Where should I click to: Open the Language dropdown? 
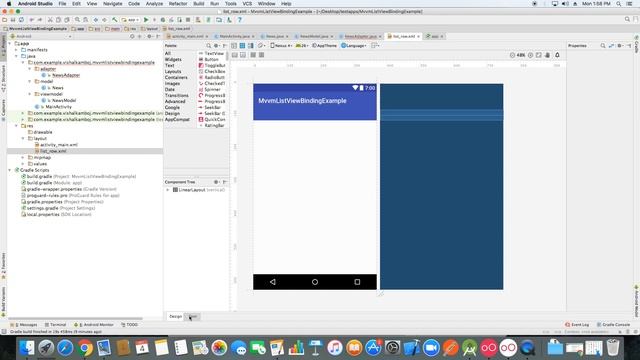coord(353,46)
